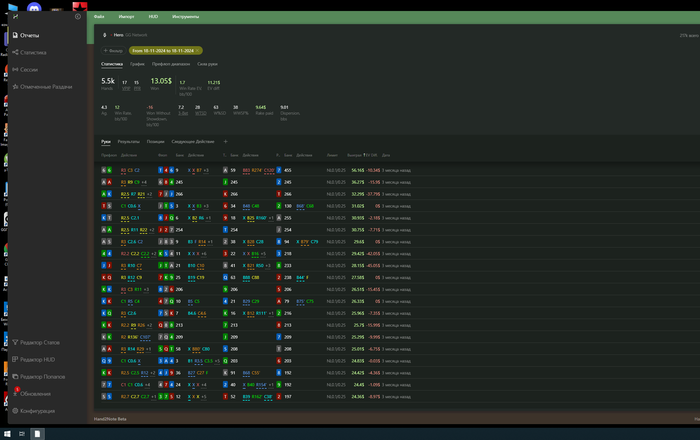Switch to the Префлоп диапазон tab
Viewport: 700px width, 440px height.
click(169, 63)
